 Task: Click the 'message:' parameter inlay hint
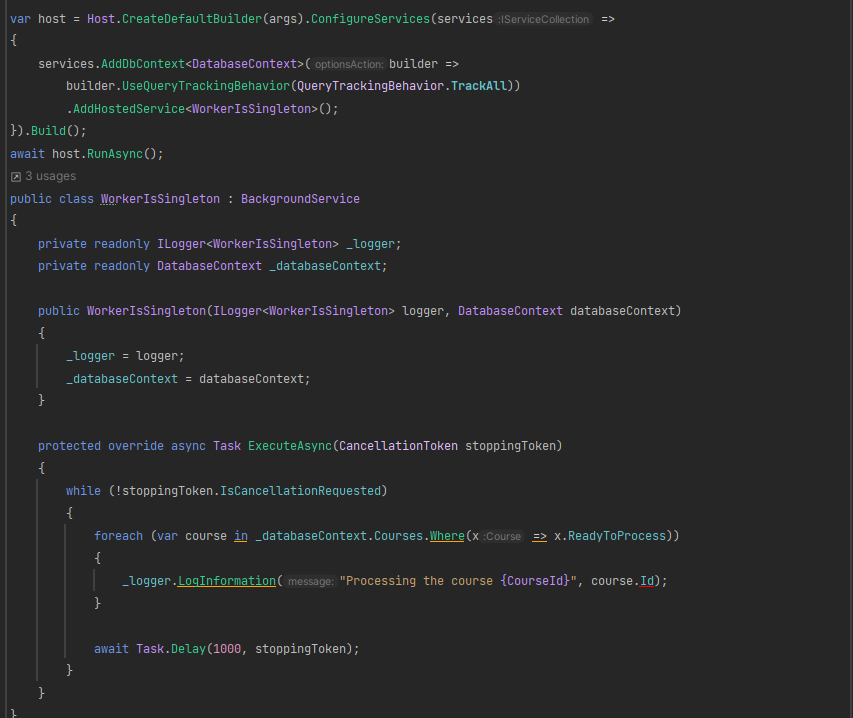[x=310, y=581]
